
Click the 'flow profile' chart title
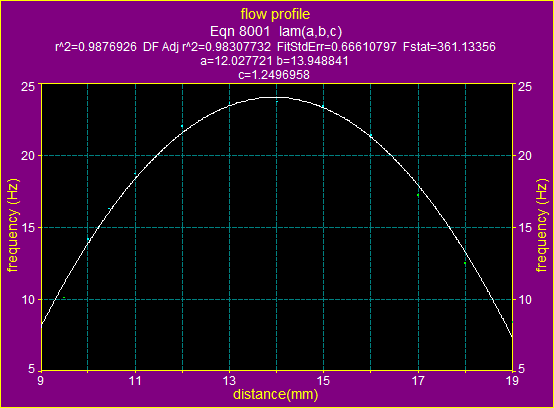coord(275,14)
